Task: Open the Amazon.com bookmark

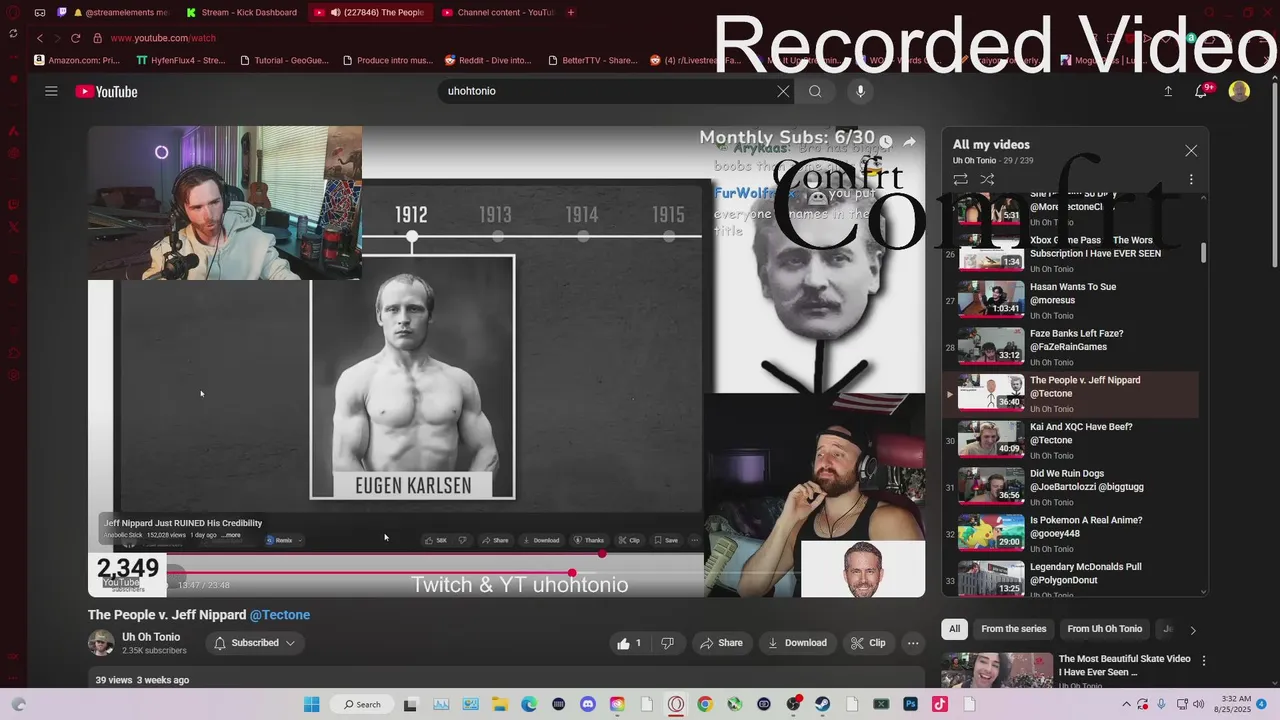Action: pyautogui.click(x=77, y=60)
